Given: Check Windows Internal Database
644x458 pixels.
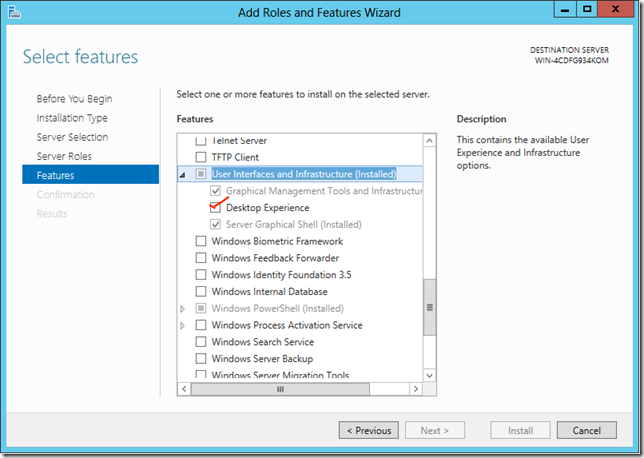Looking at the screenshot, I should coord(201,292).
